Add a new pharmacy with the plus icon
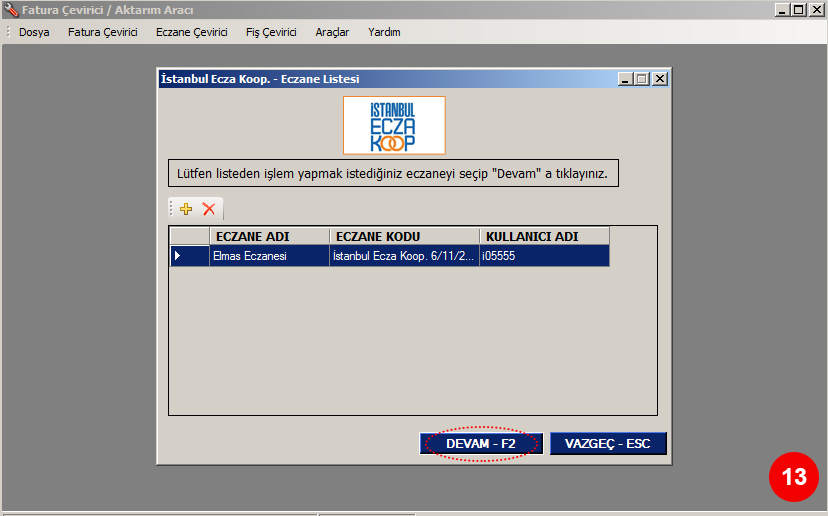 click(x=186, y=209)
